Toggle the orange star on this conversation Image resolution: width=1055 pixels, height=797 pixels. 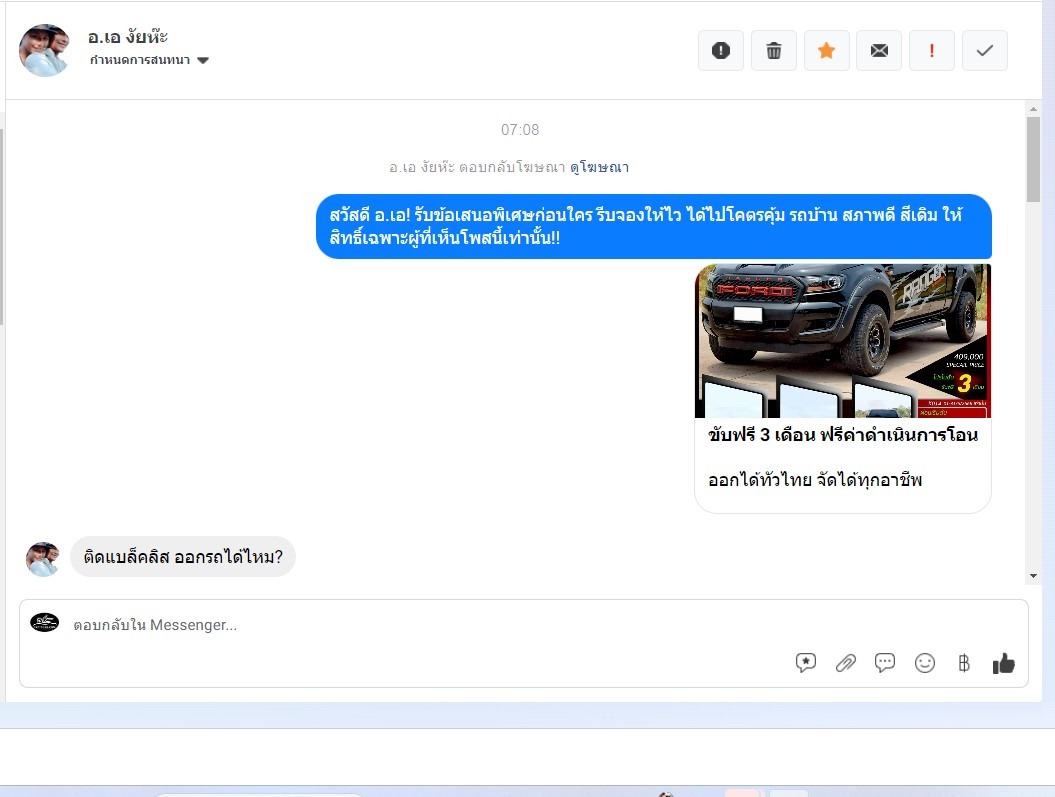tap(826, 51)
